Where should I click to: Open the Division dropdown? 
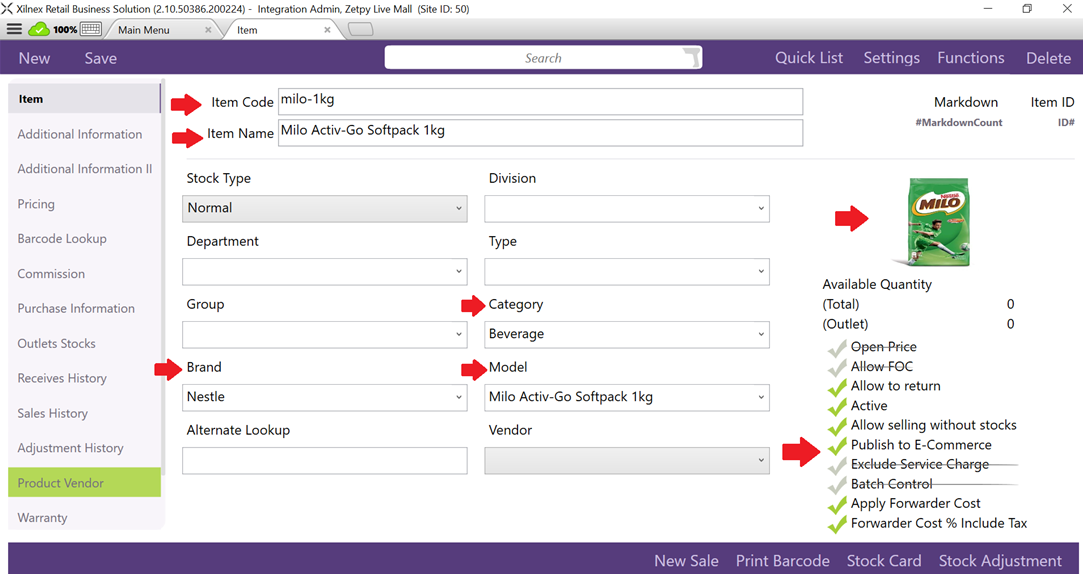pos(626,209)
